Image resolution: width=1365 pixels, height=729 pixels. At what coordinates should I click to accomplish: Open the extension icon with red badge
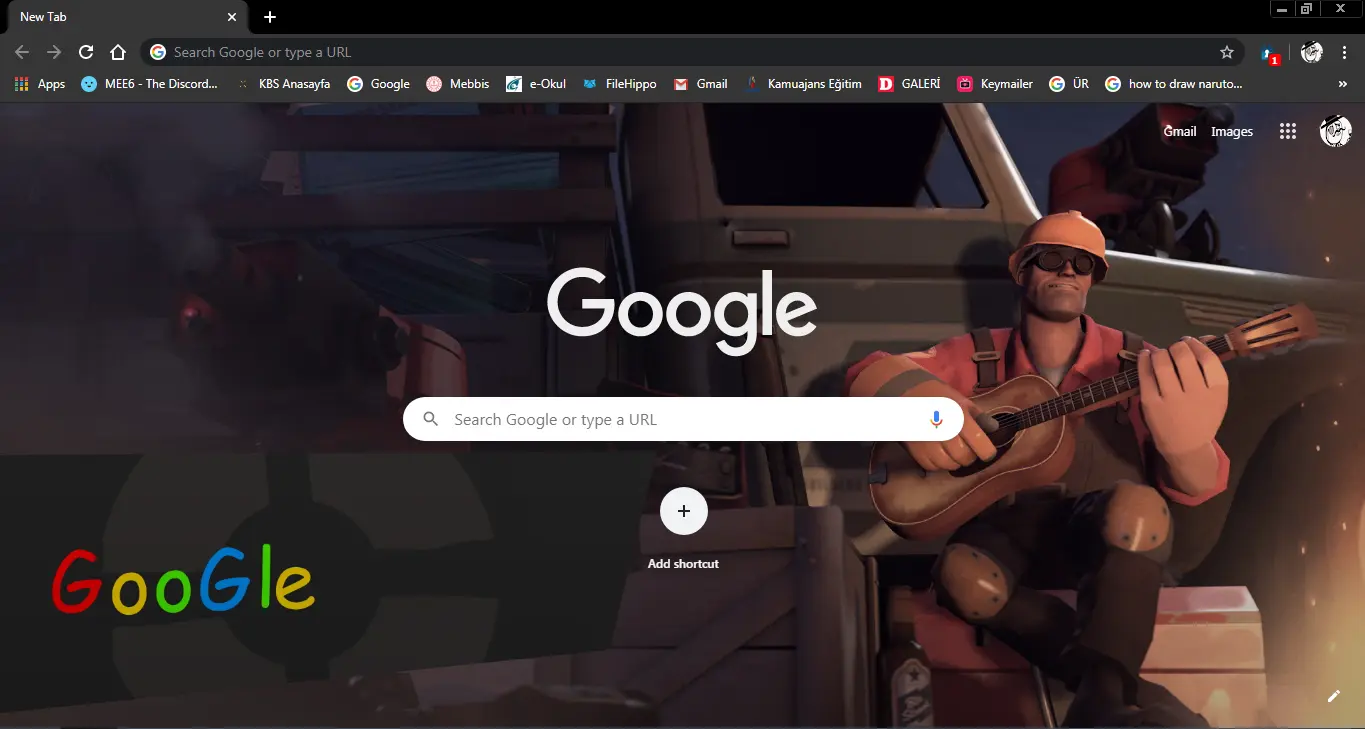[x=1269, y=54]
